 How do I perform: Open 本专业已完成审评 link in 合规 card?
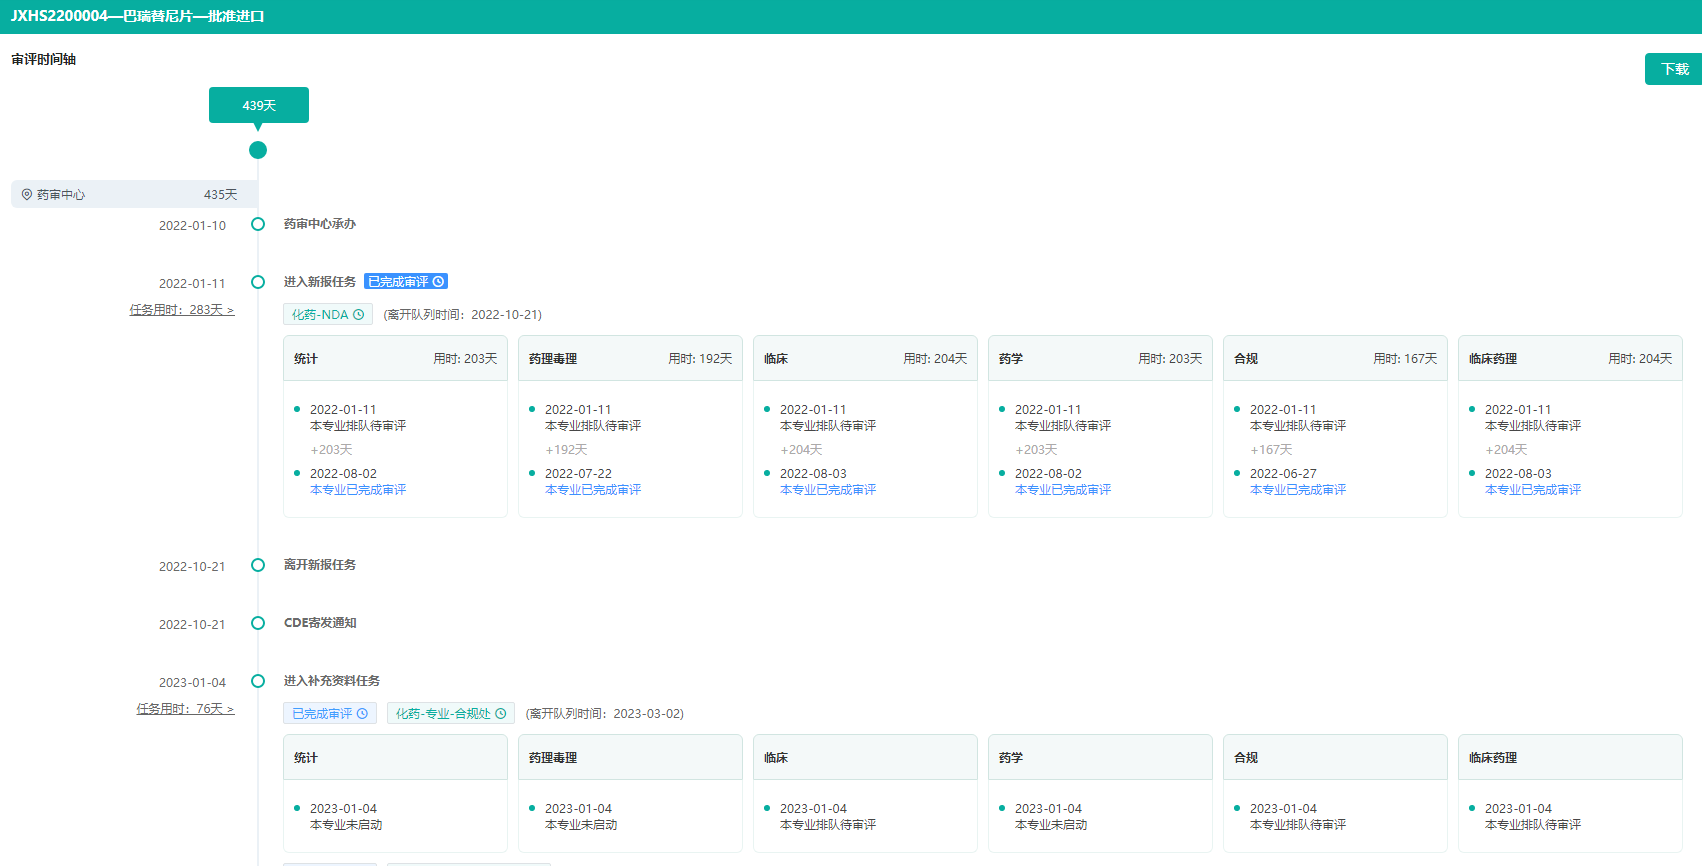[x=1298, y=490]
